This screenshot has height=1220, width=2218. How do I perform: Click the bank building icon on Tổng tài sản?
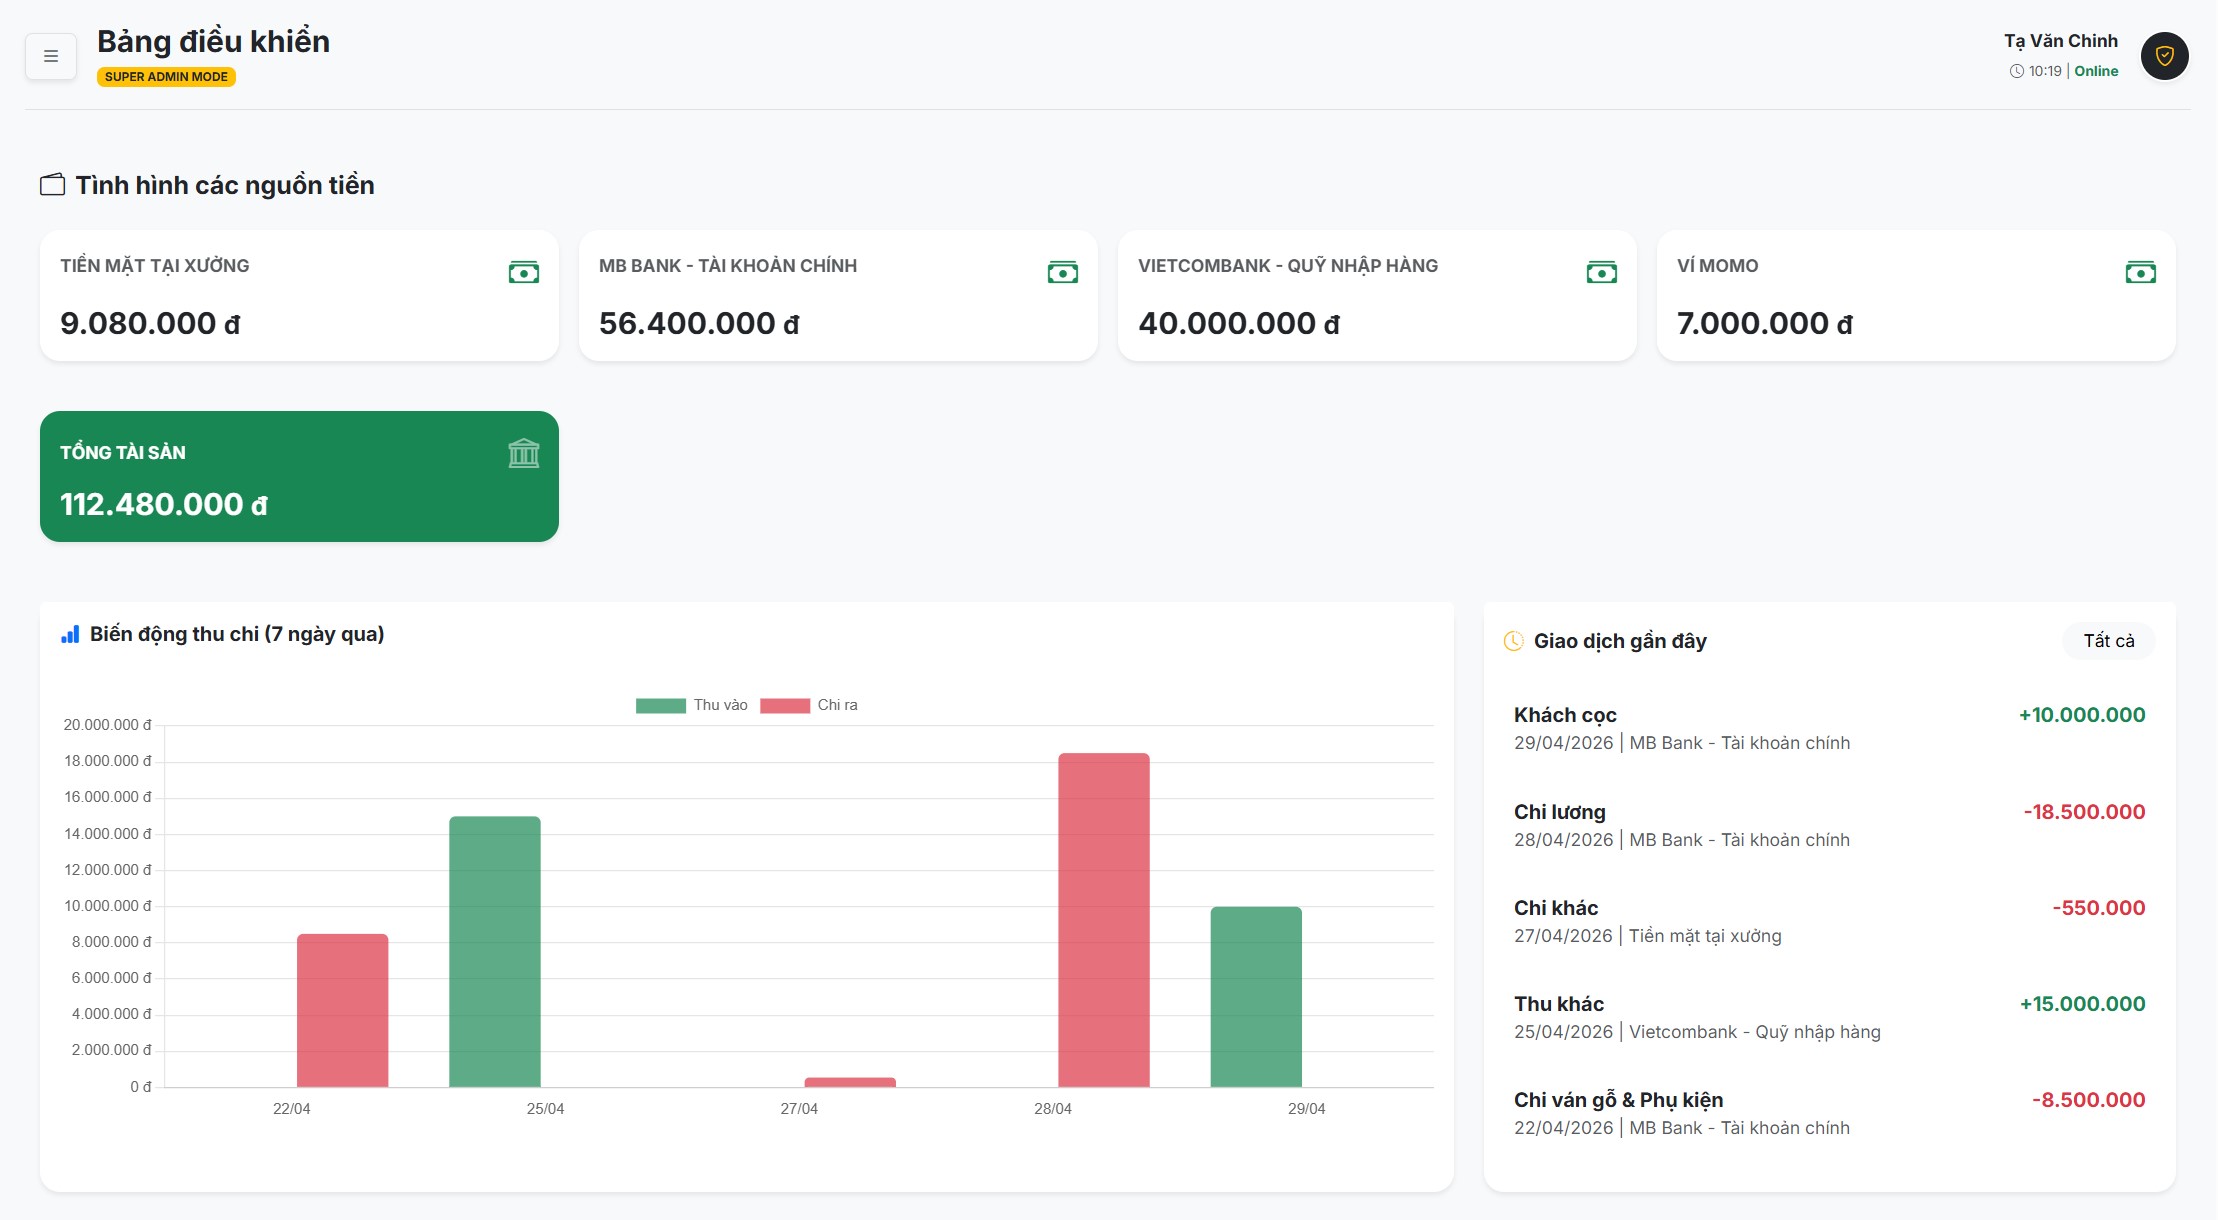click(524, 454)
